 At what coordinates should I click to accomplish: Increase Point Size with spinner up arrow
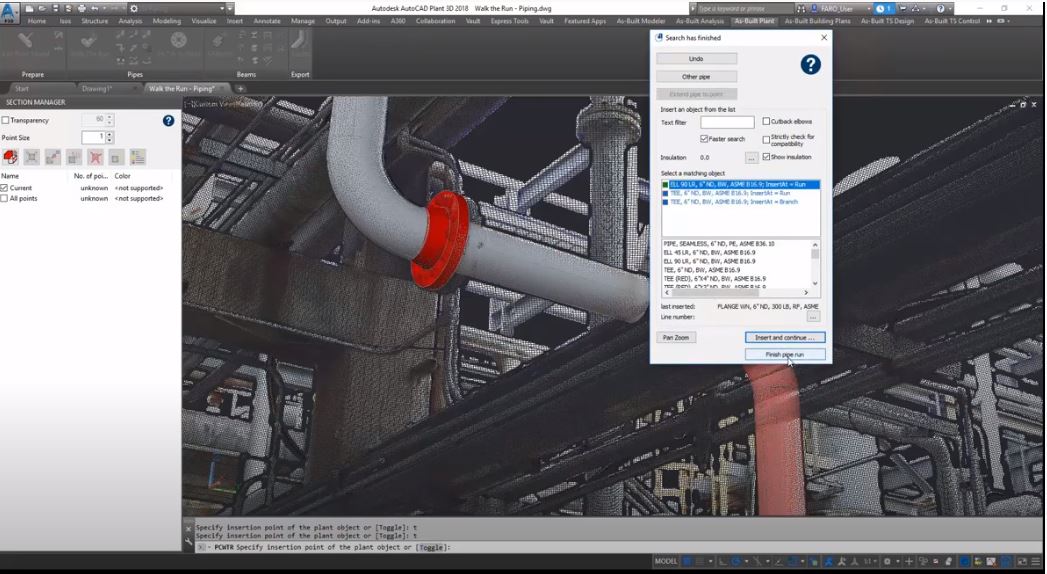tap(110, 134)
